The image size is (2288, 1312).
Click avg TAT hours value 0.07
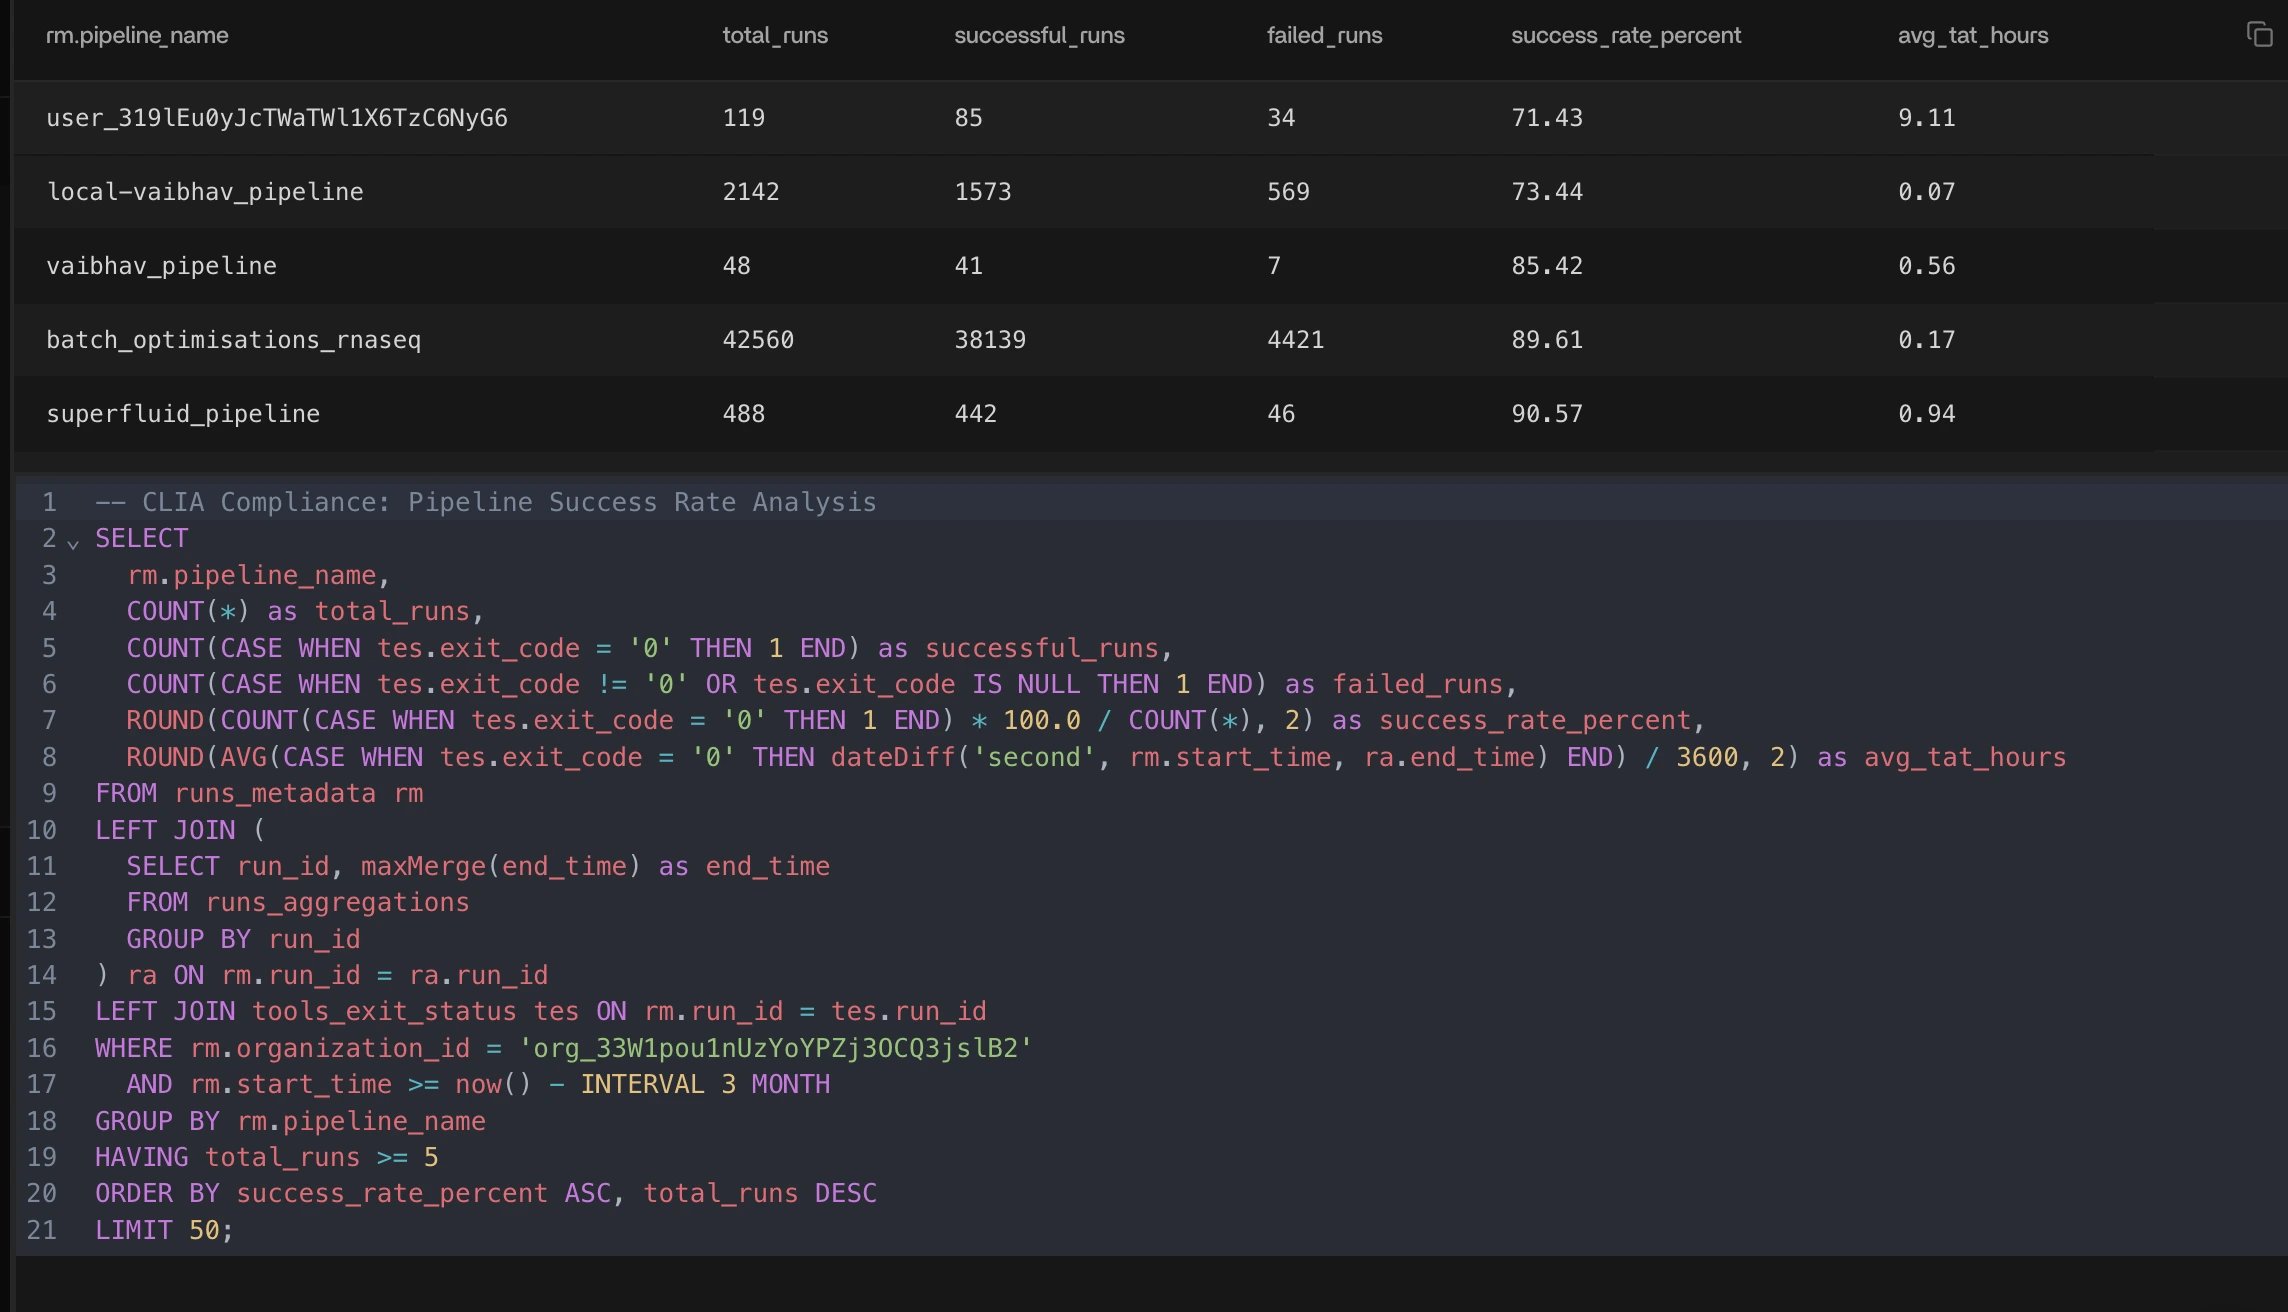pos(1926,192)
